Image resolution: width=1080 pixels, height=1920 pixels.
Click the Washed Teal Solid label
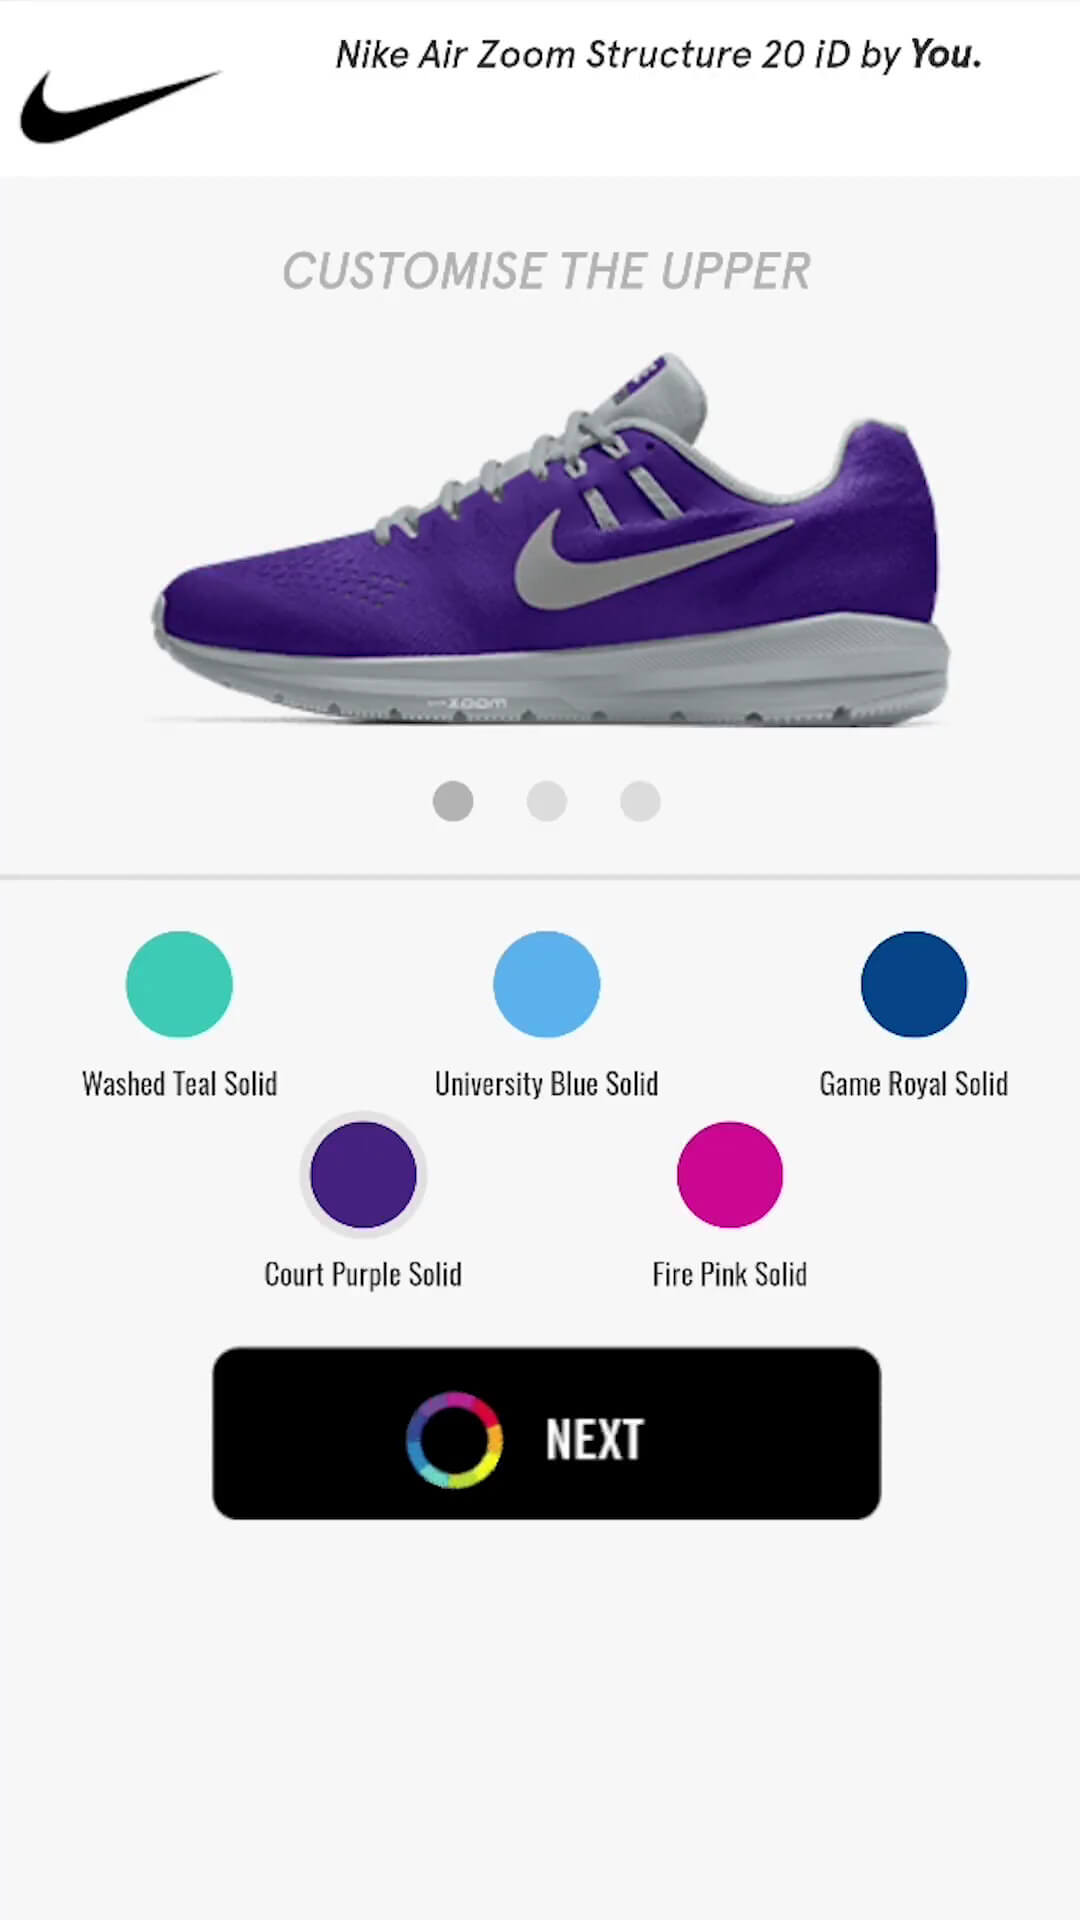pyautogui.click(x=180, y=1084)
